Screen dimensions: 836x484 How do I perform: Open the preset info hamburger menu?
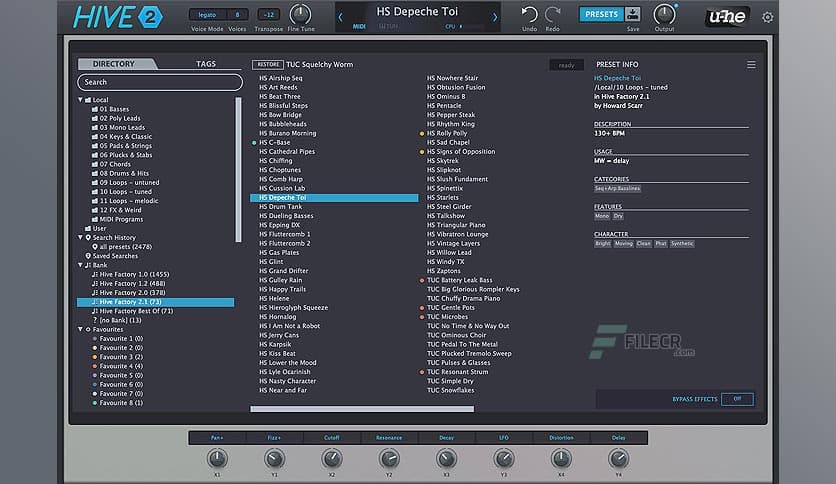751,65
